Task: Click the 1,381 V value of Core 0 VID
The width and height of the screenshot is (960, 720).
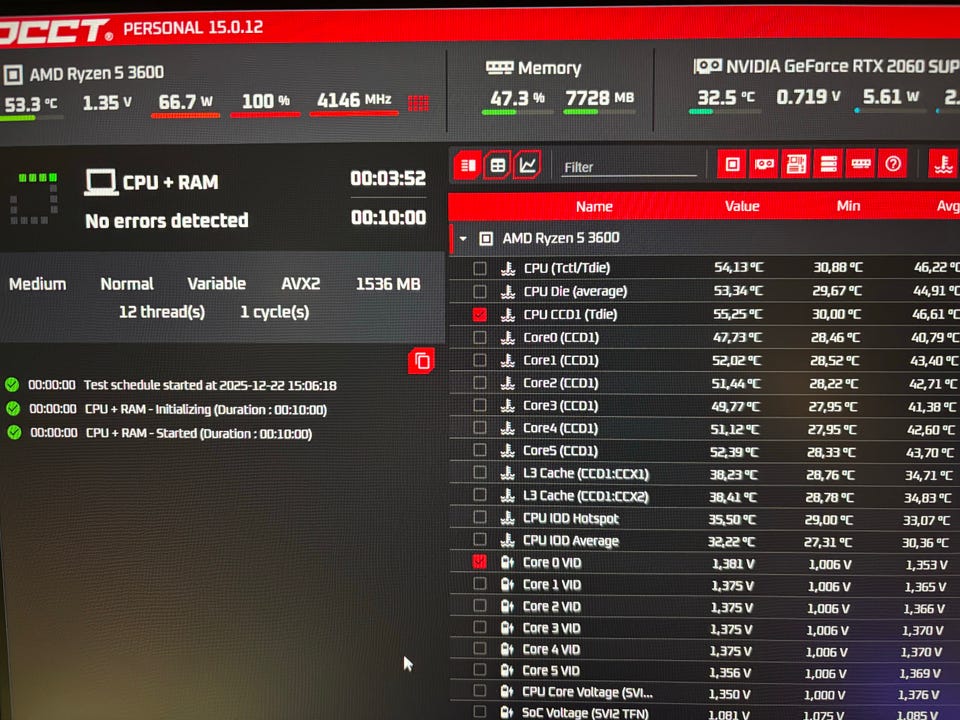Action: pyautogui.click(x=733, y=563)
